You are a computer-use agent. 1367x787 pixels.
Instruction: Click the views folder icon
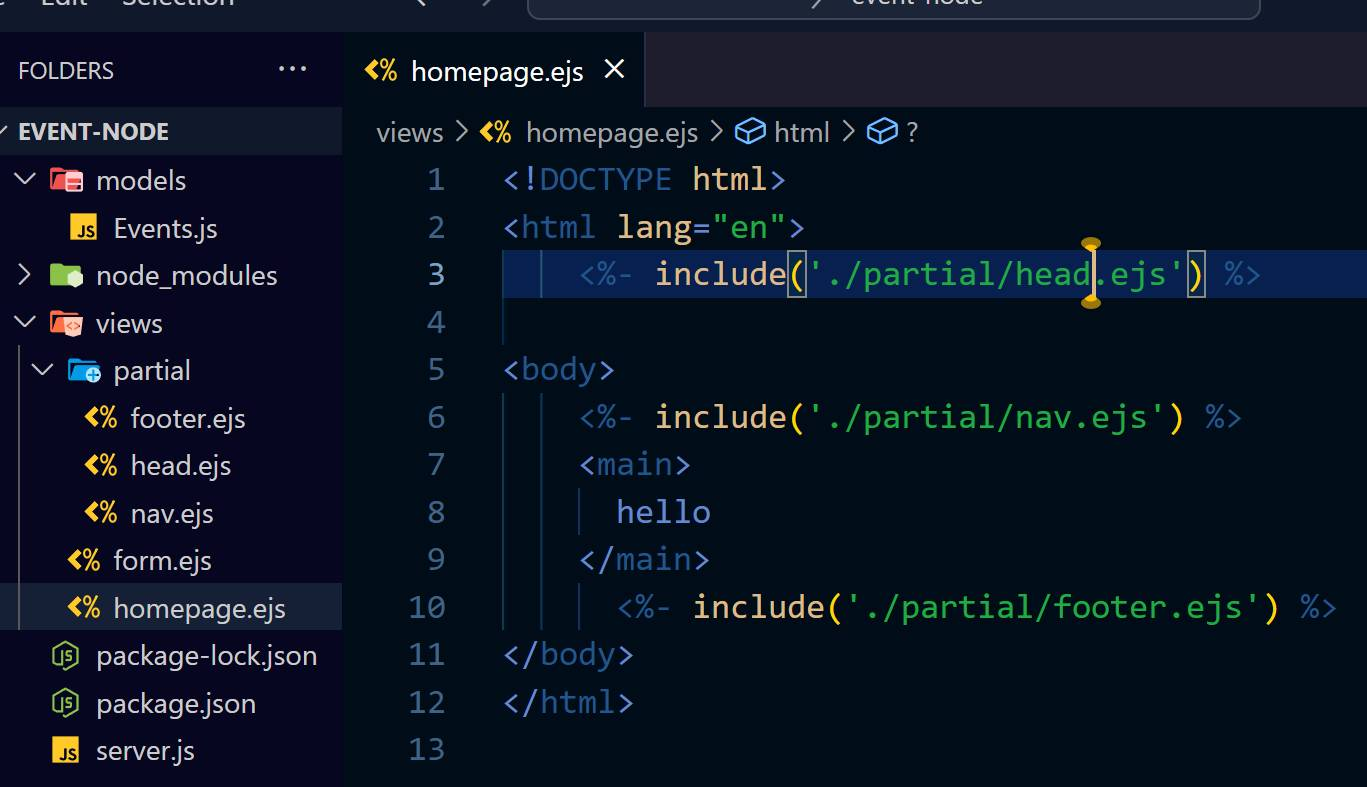click(x=67, y=323)
